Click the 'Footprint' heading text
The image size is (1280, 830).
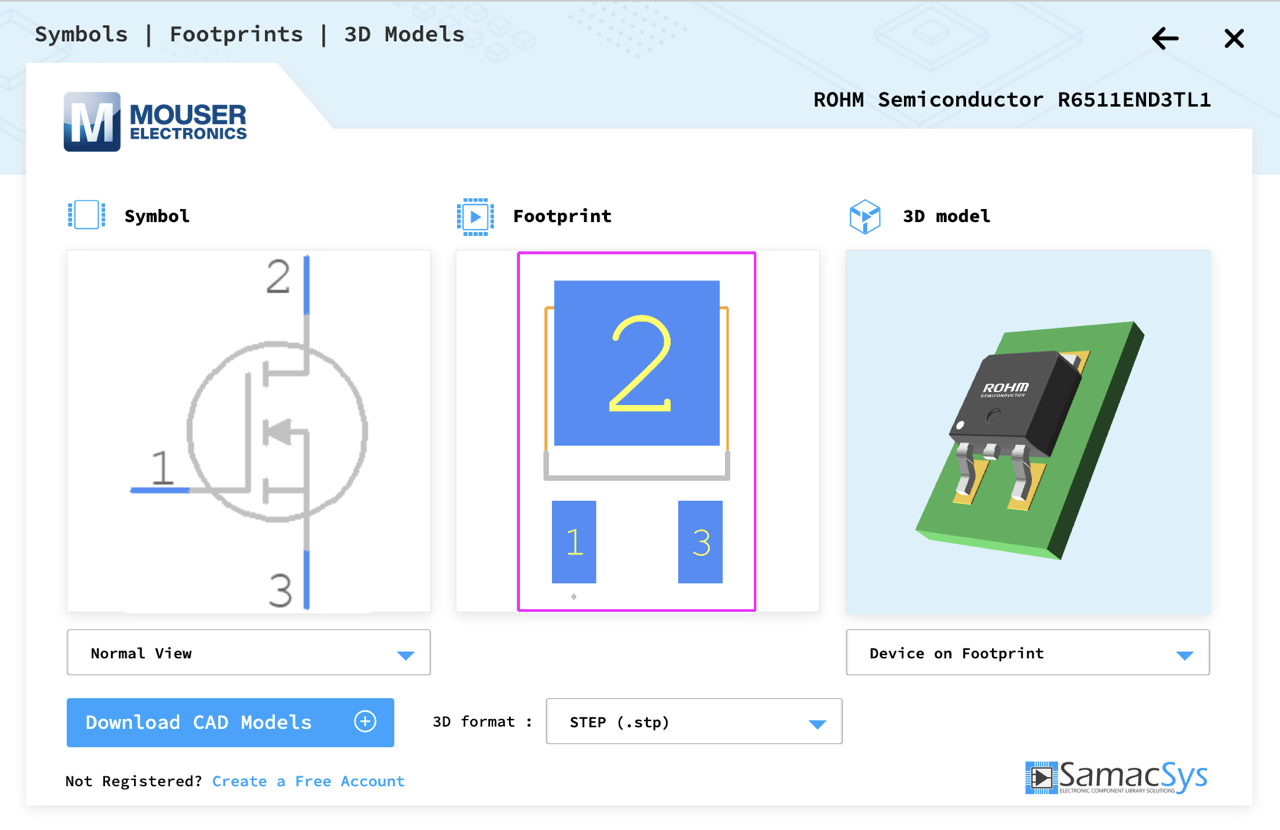[562, 216]
